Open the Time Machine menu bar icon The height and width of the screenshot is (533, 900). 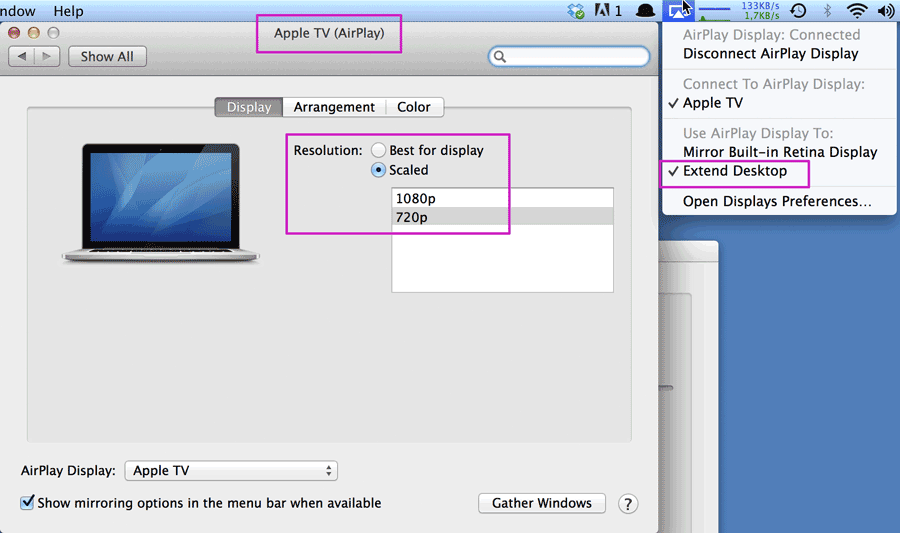tap(798, 10)
